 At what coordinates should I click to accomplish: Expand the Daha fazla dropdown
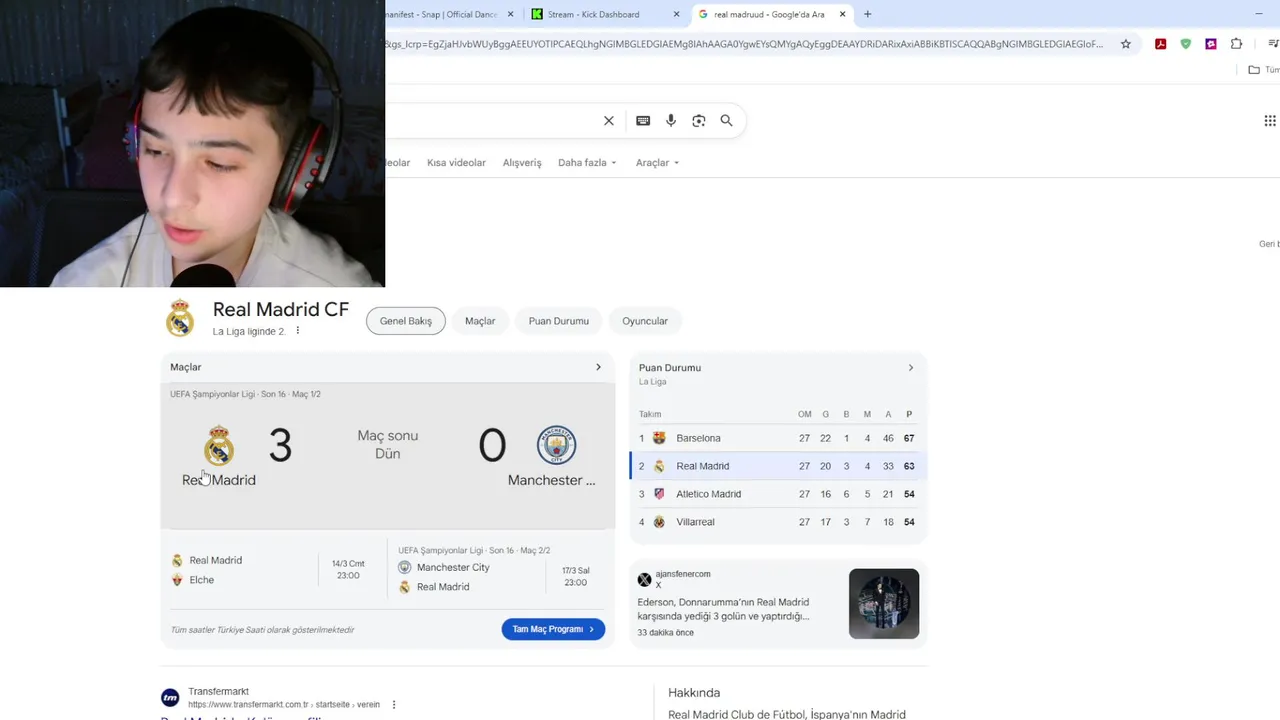[x=587, y=163]
